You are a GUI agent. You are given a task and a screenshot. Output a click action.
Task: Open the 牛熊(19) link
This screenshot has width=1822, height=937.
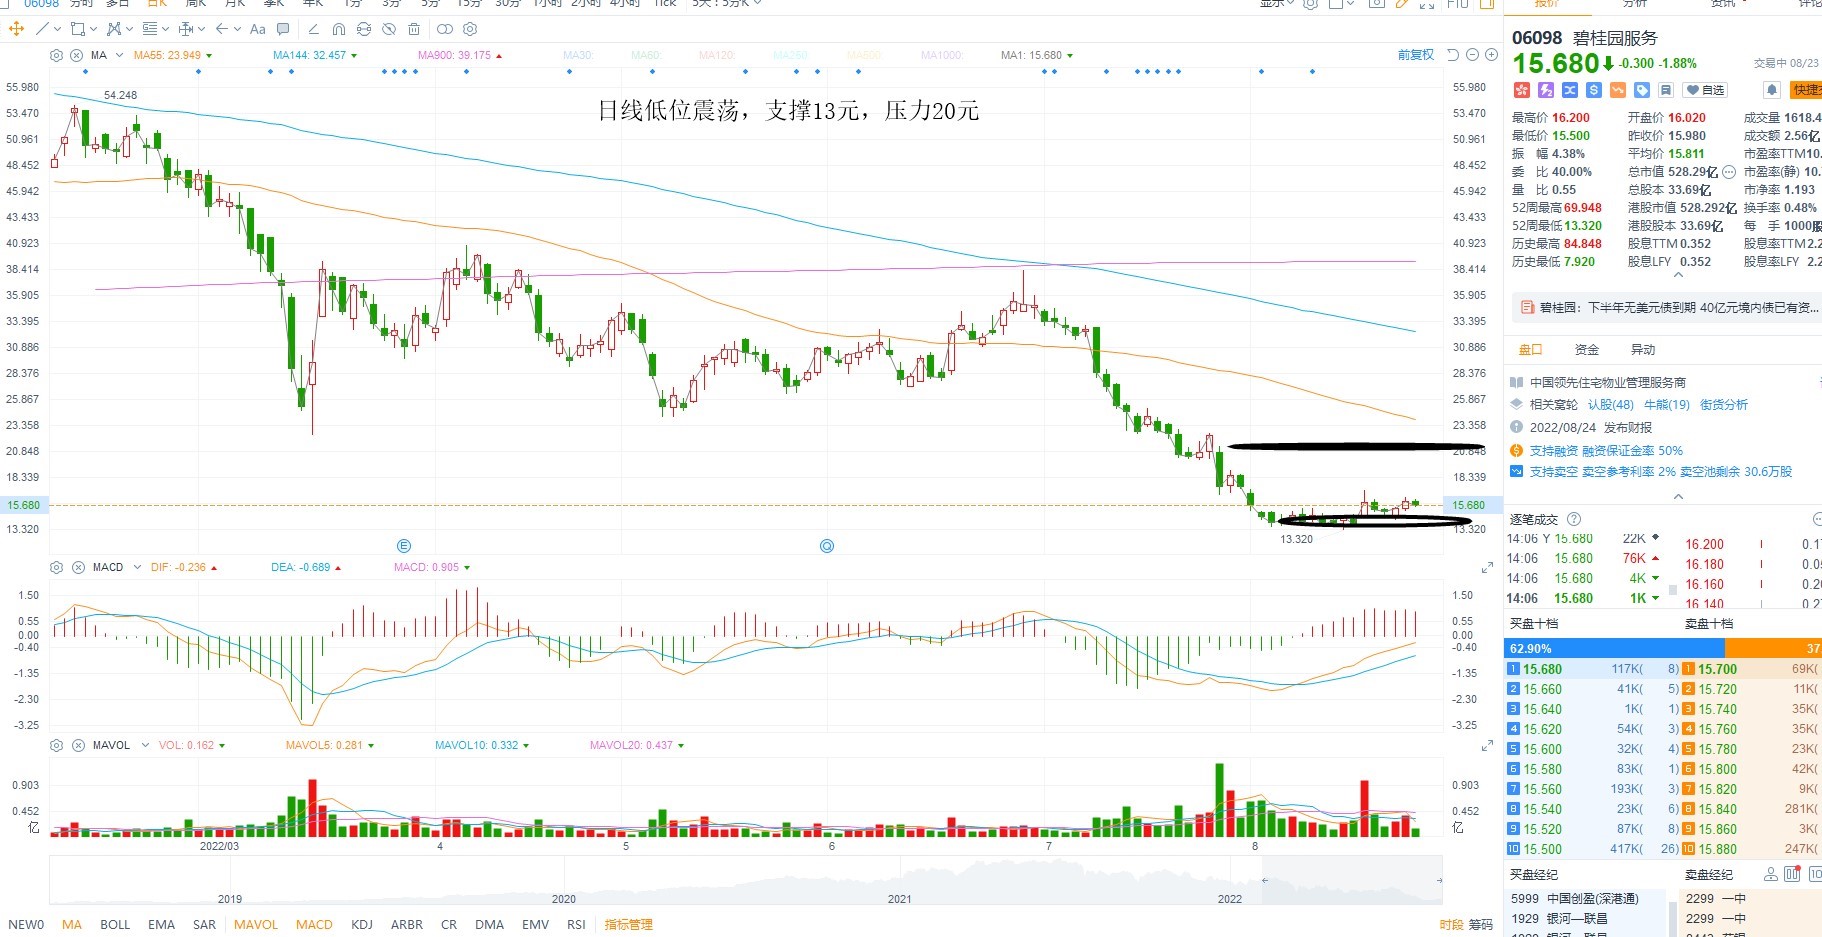[1667, 404]
